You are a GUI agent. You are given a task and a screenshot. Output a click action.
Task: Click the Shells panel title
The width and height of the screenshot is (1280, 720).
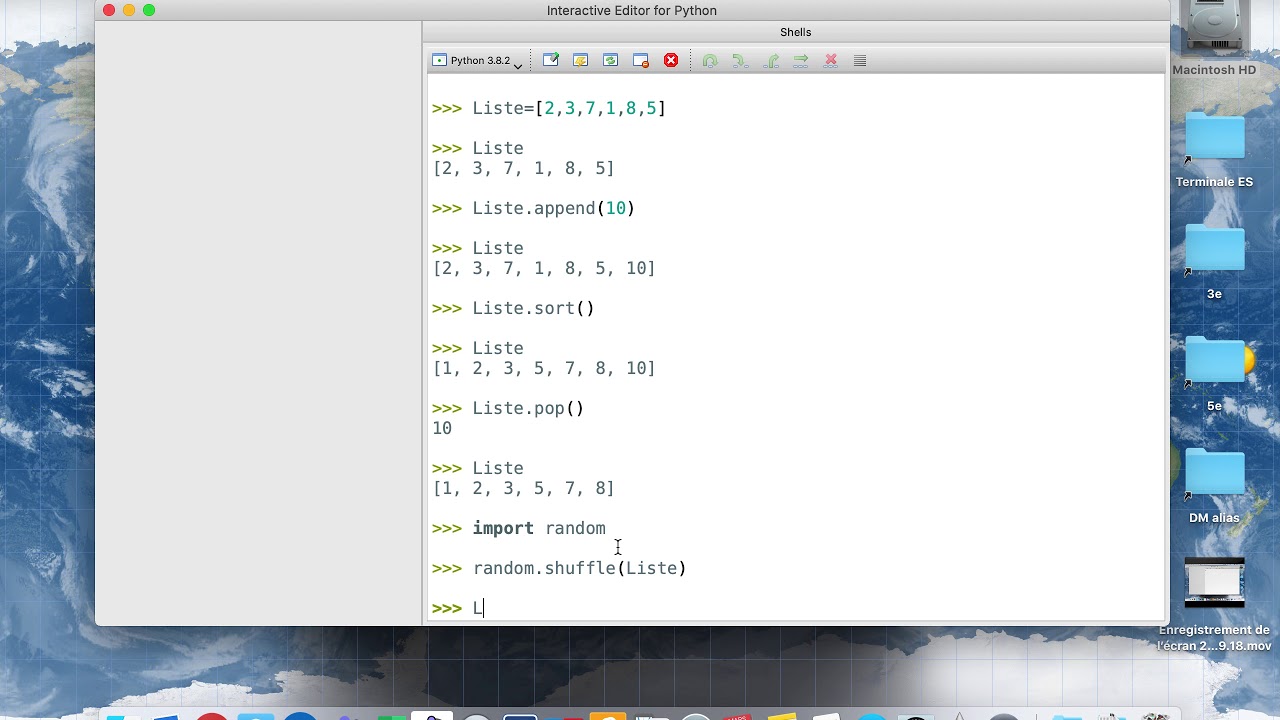(796, 32)
